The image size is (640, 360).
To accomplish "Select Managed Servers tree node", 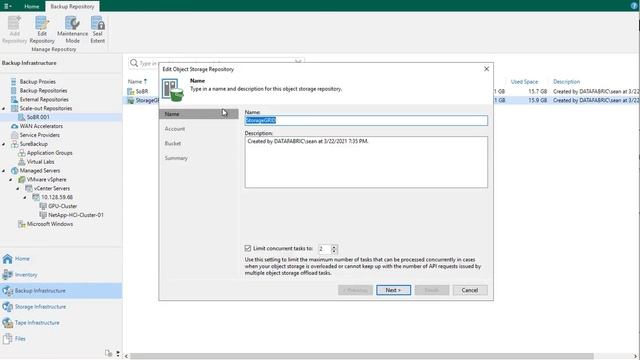I will [40, 171].
